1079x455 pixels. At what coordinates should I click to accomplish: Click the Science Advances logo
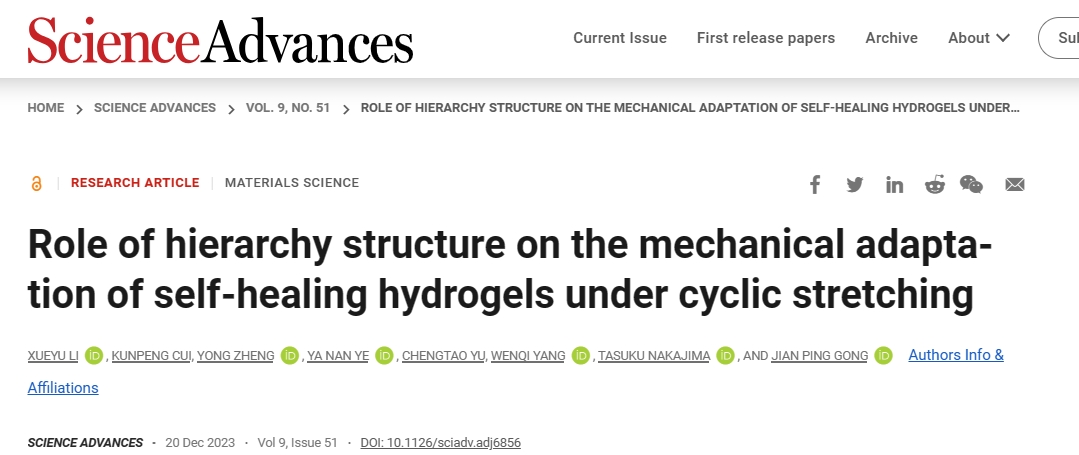click(220, 40)
